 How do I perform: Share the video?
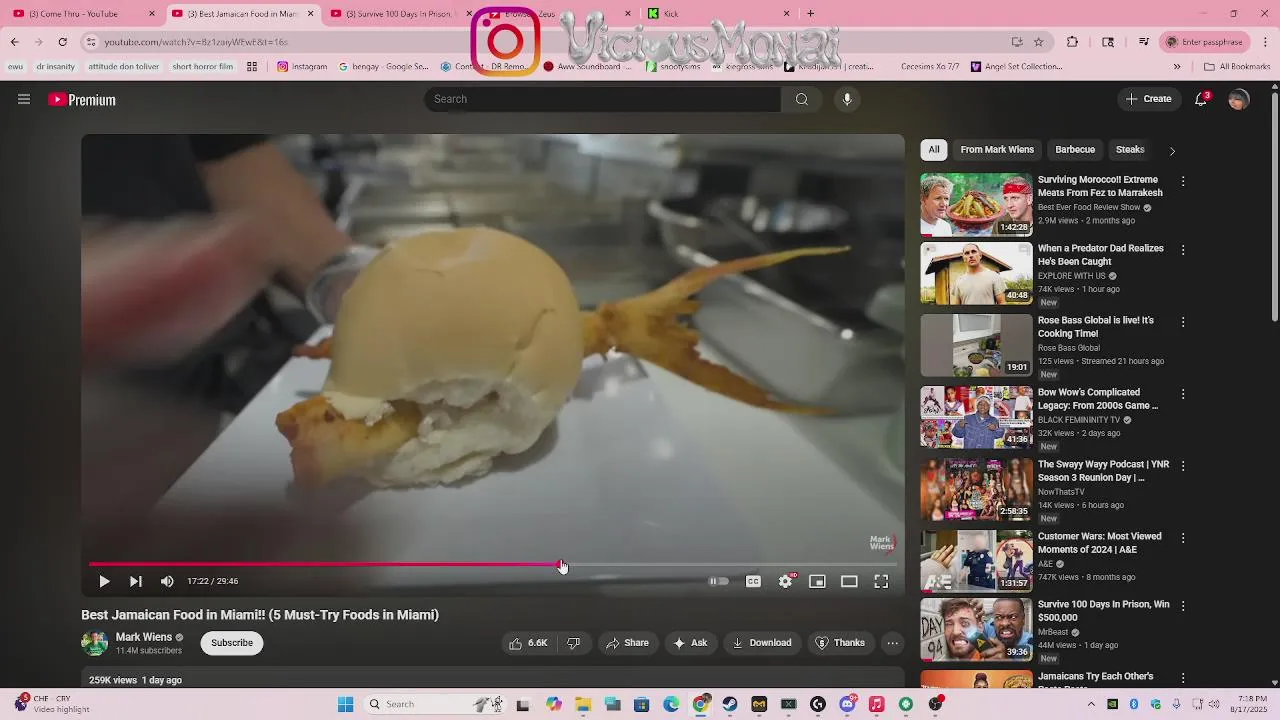point(627,643)
